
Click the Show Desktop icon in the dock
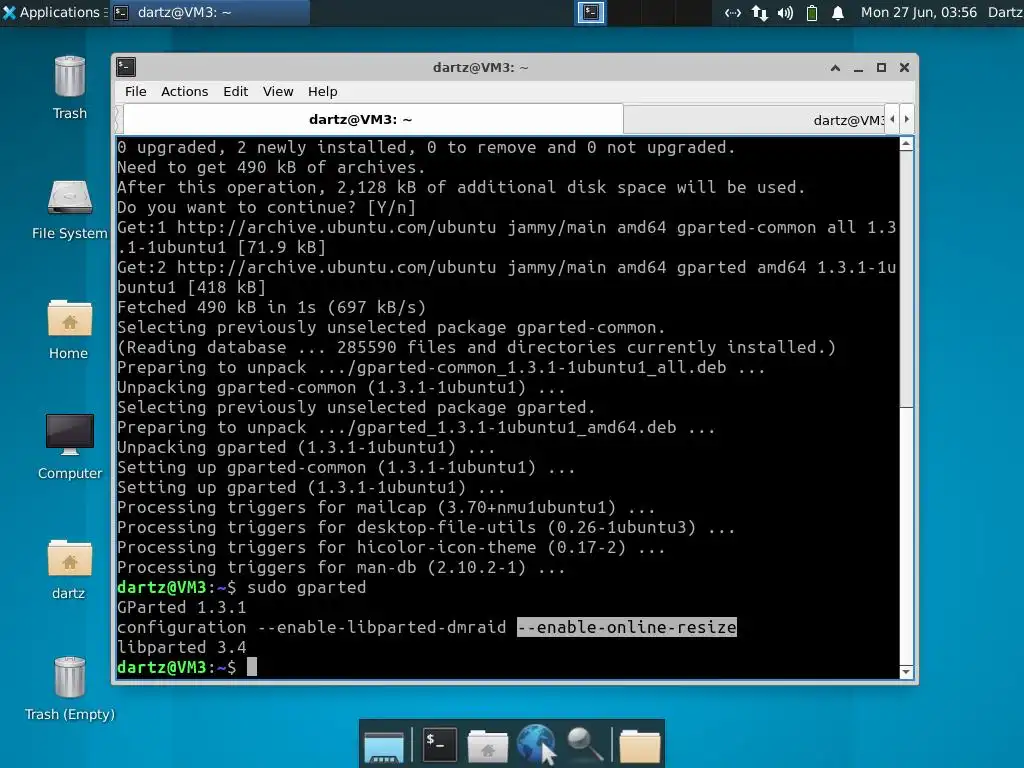384,746
